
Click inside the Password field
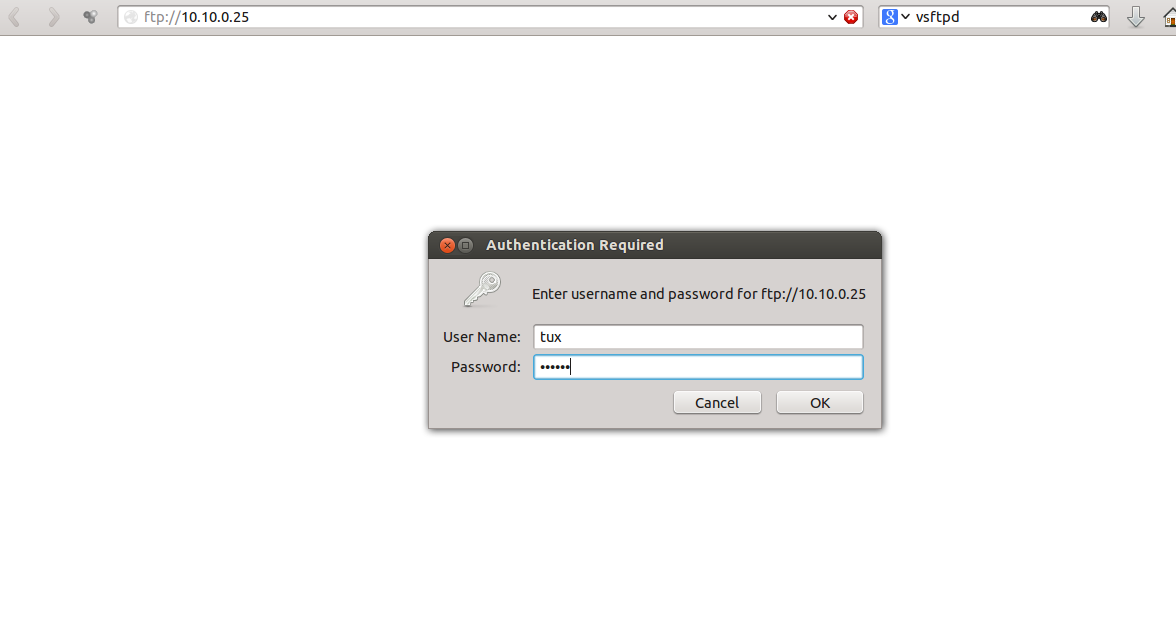(x=698, y=367)
